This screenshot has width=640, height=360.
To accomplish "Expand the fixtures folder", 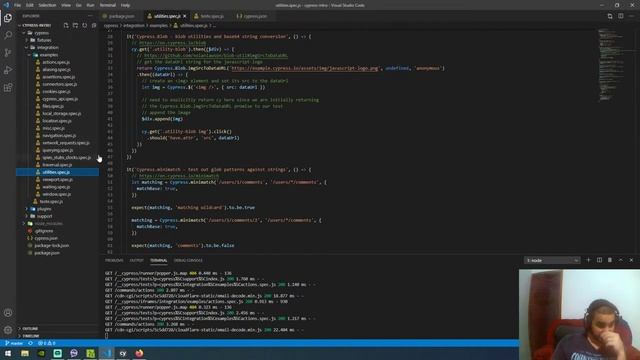I will [44, 40].
